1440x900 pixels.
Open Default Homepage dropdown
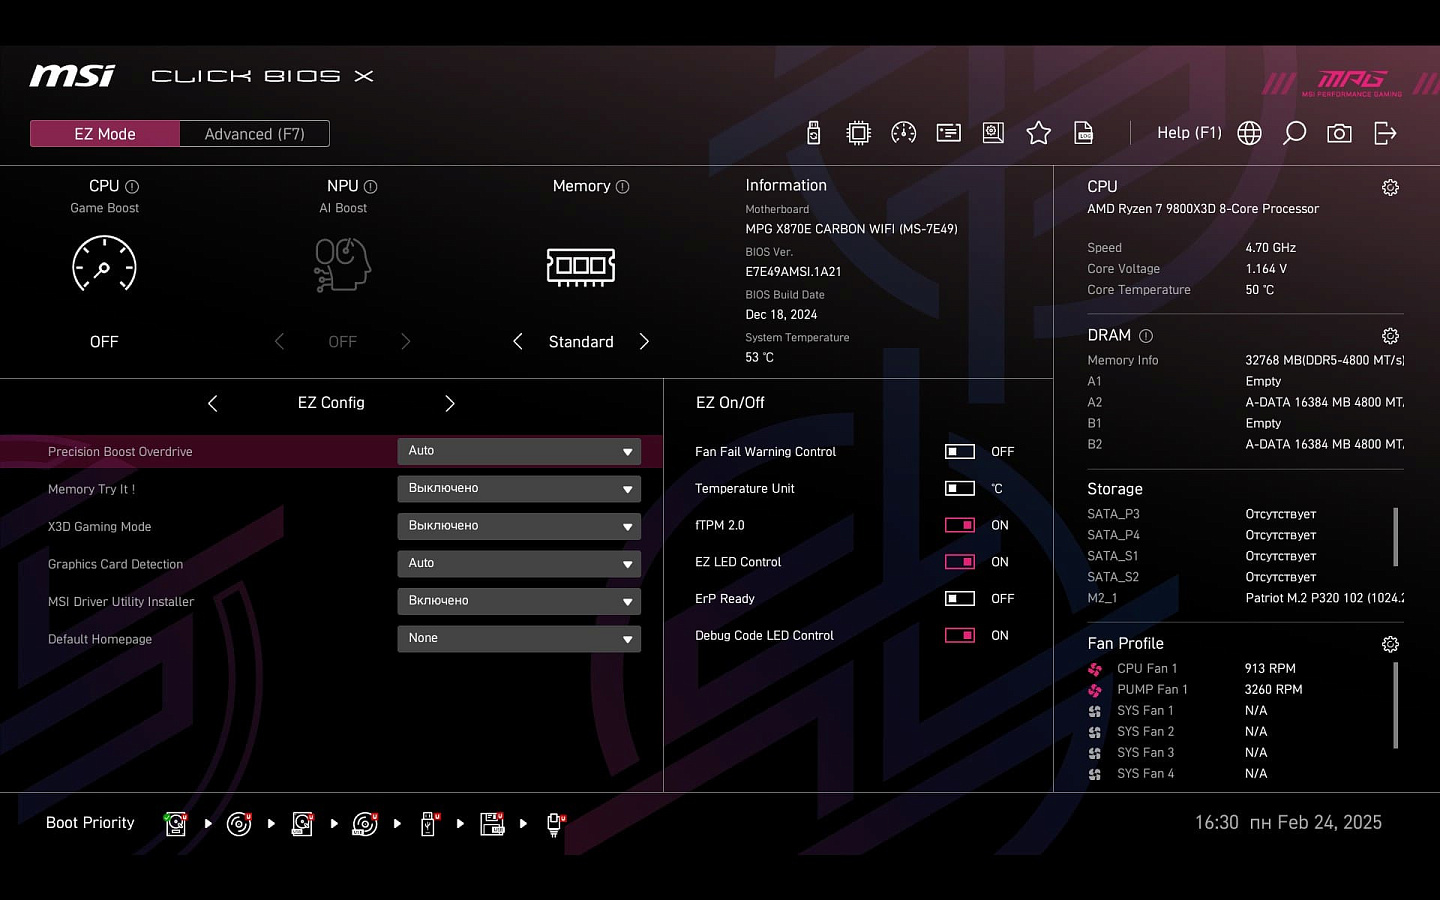point(519,639)
